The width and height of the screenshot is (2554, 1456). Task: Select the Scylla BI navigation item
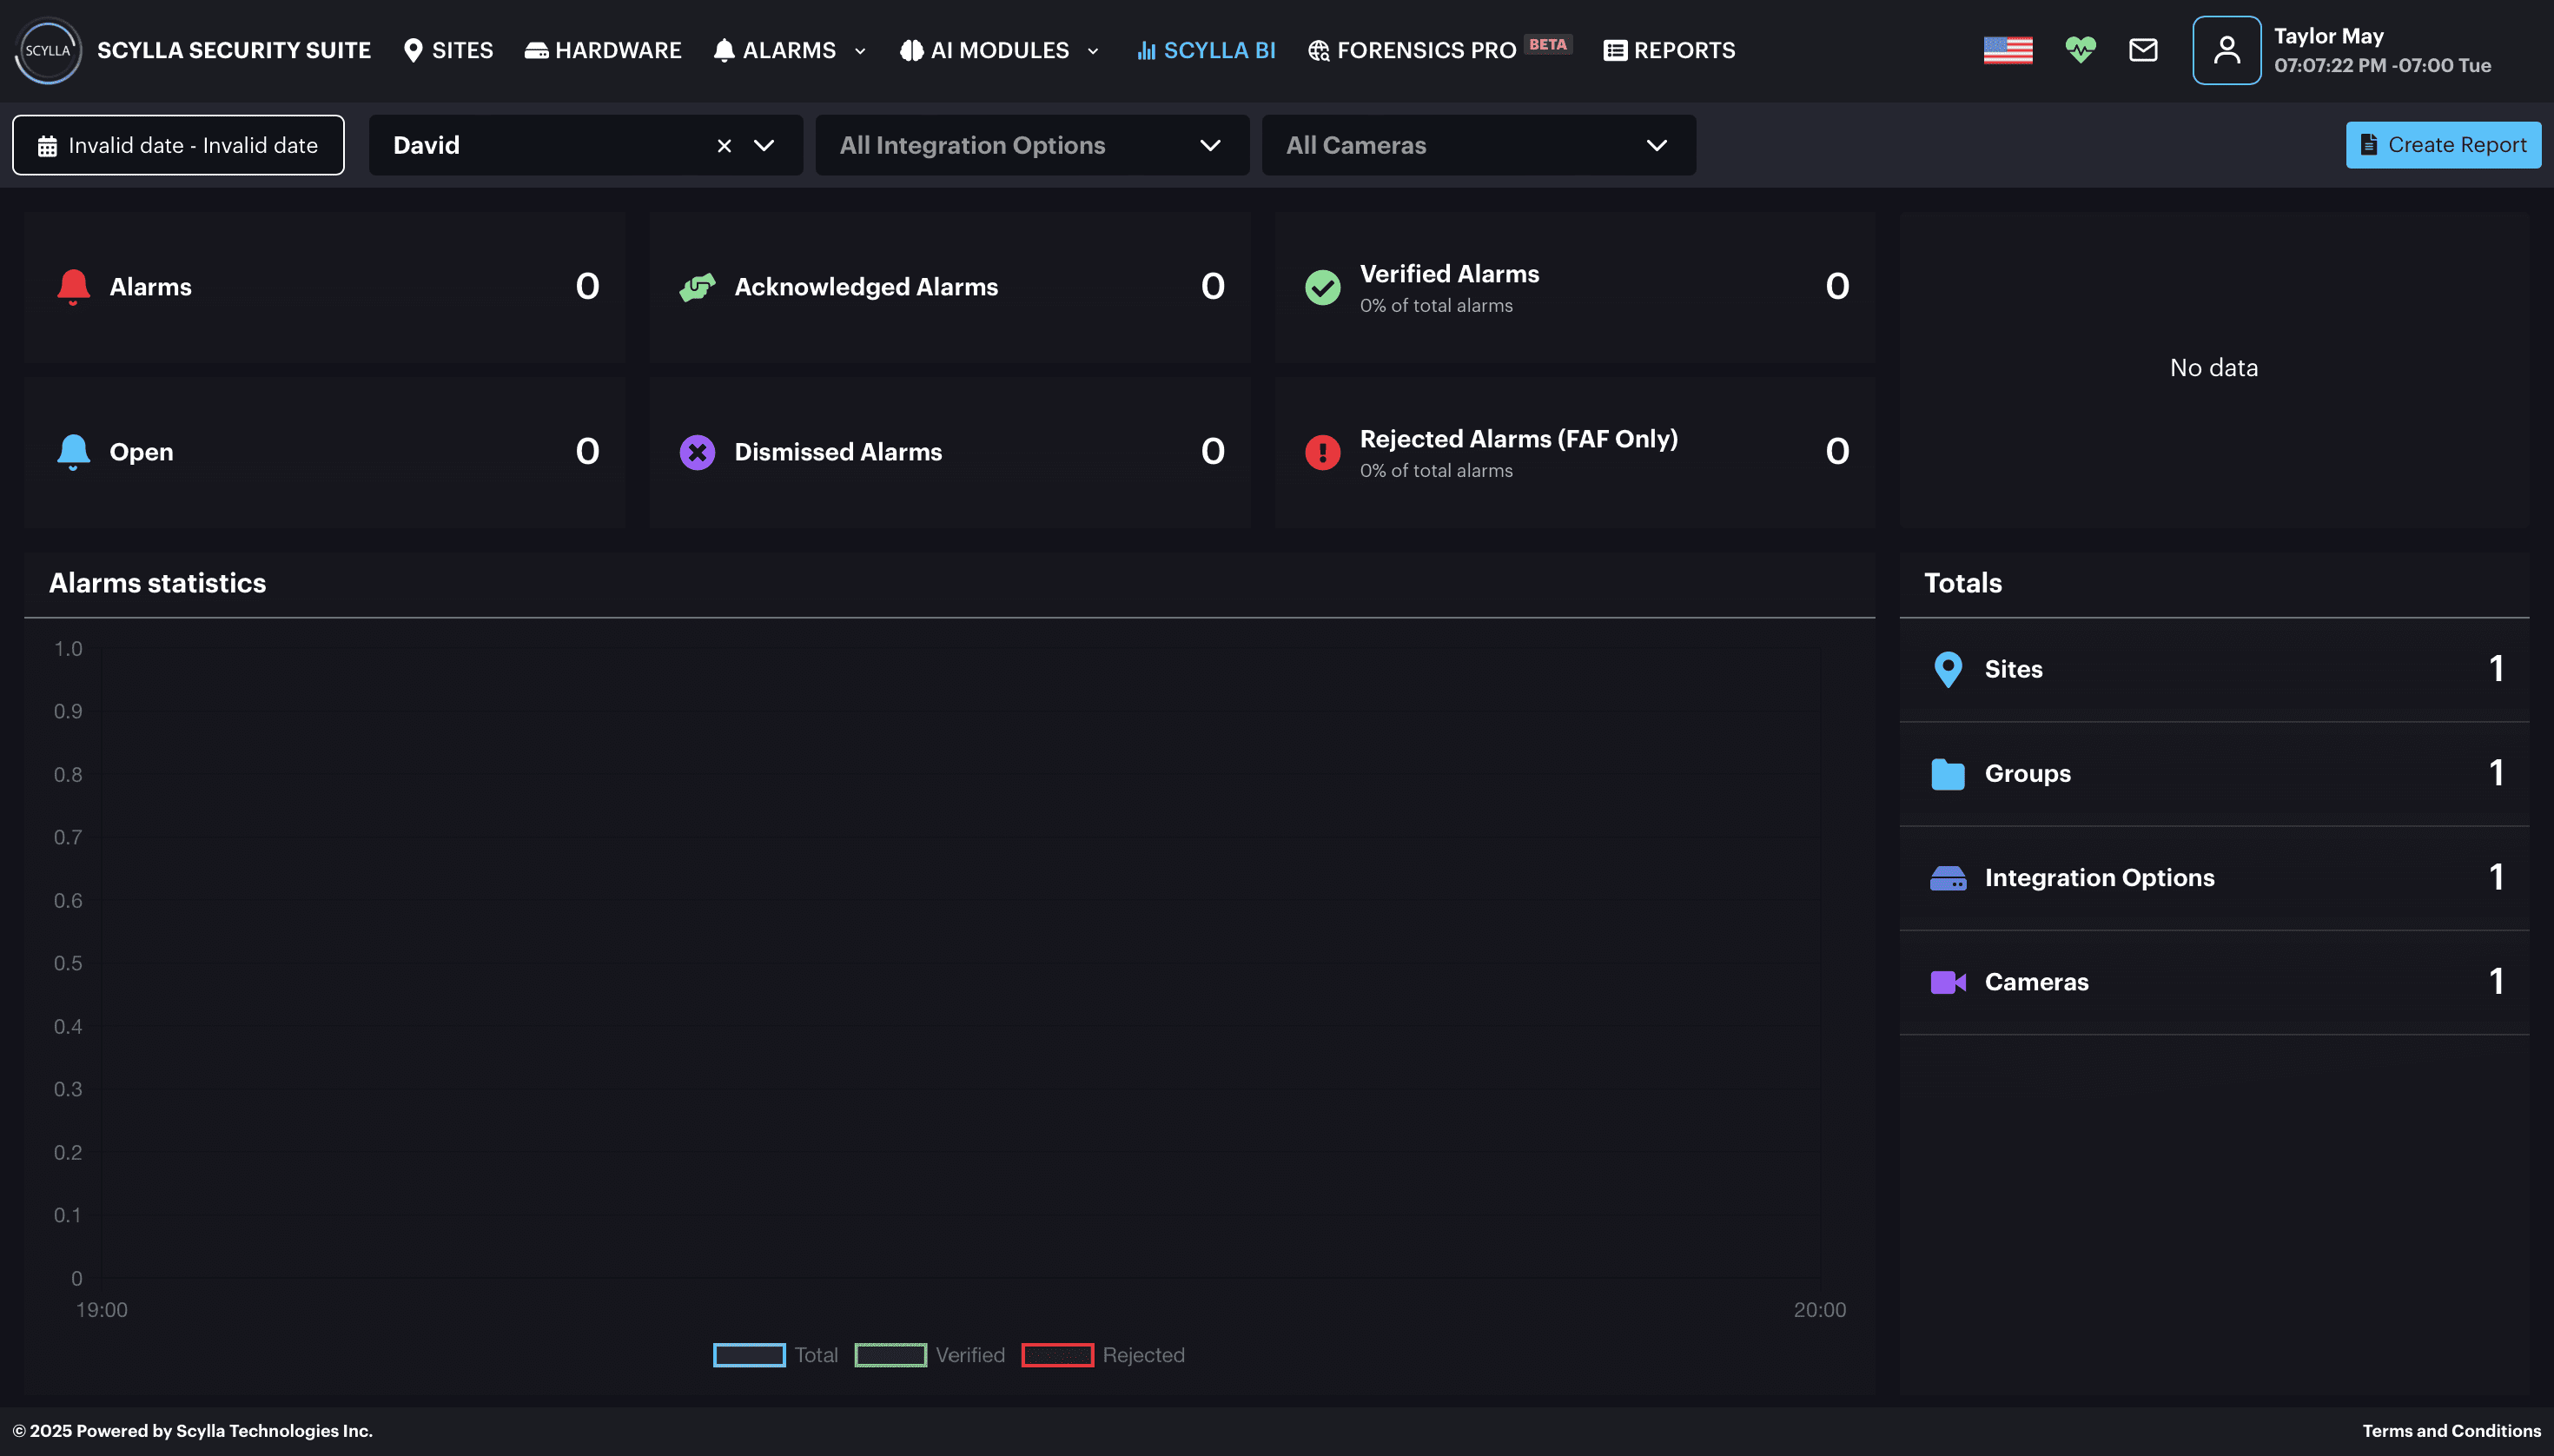(x=1206, y=50)
